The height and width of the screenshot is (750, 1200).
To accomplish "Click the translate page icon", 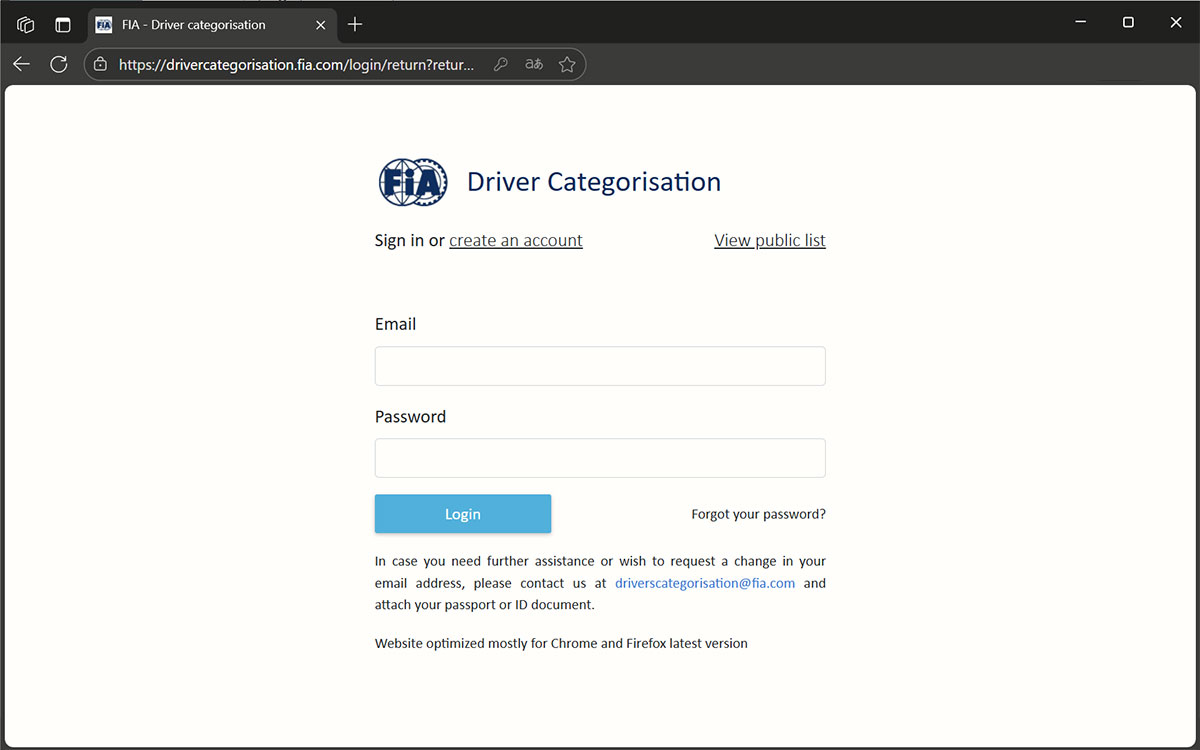I will 534,64.
